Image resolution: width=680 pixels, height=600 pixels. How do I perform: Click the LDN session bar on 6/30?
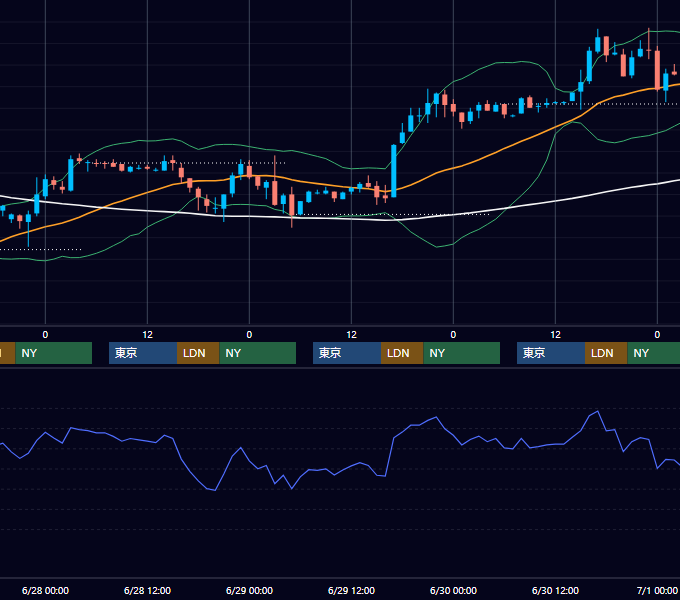pos(606,353)
